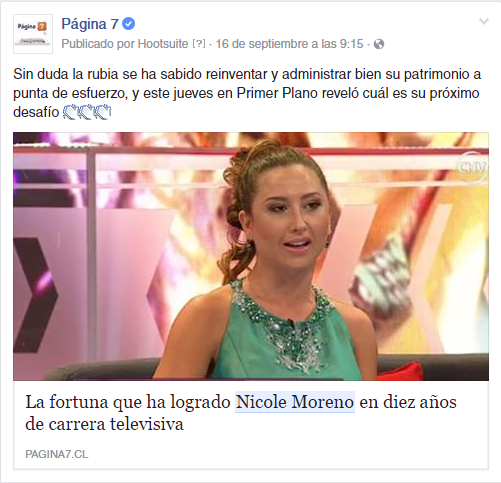Open the Página 7 profile picture

click(x=33, y=34)
